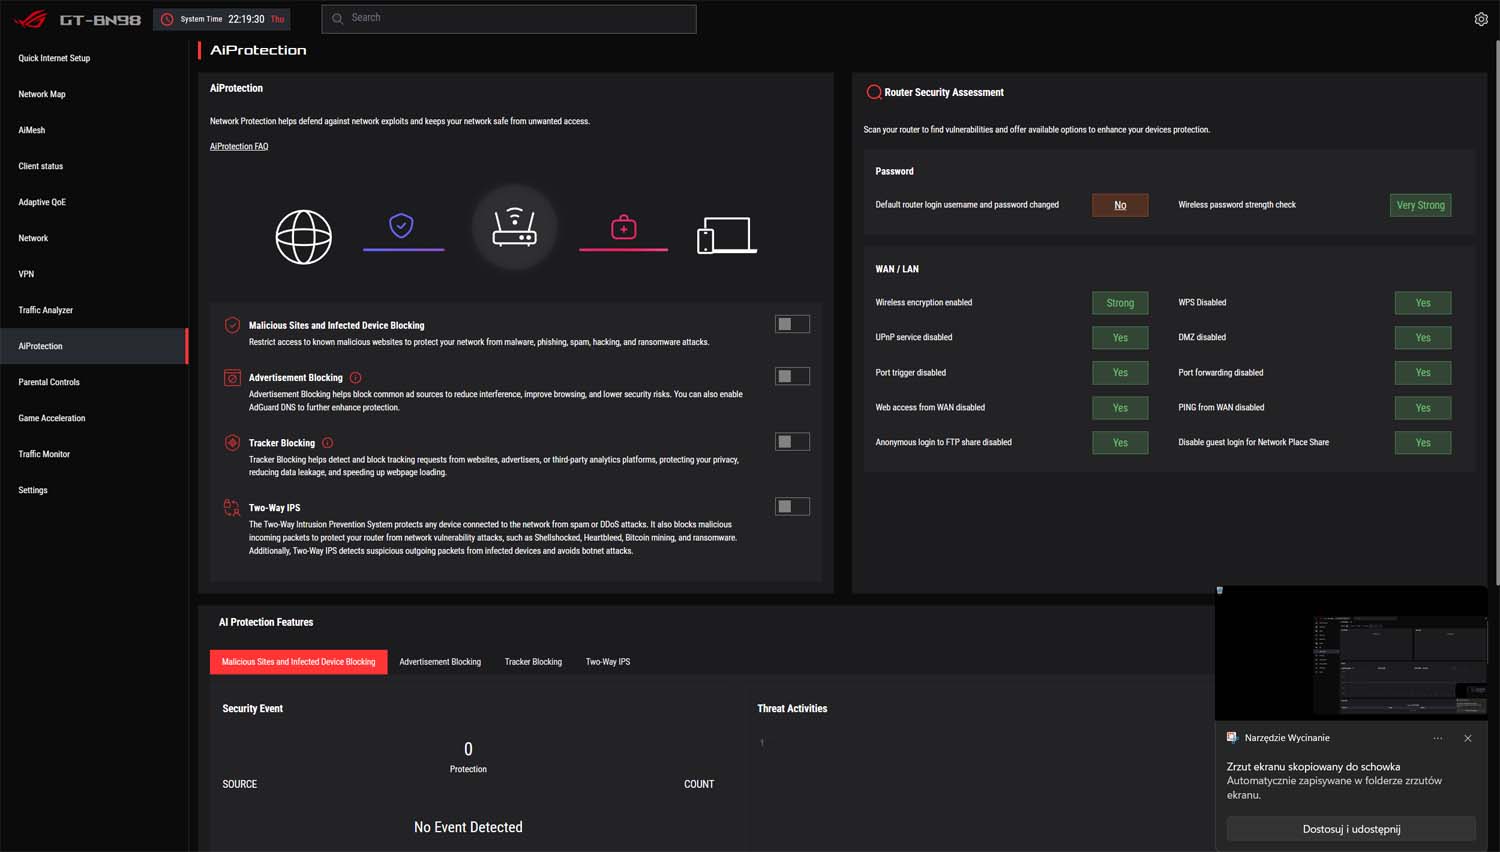Open Quick Internet Setup

point(94,58)
